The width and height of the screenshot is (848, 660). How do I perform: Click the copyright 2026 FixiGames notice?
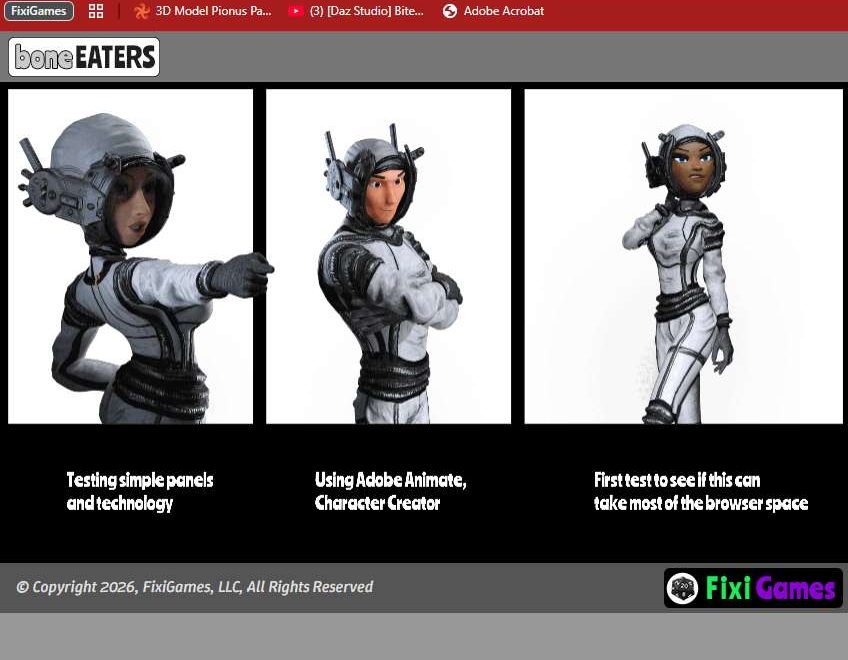[194, 587]
